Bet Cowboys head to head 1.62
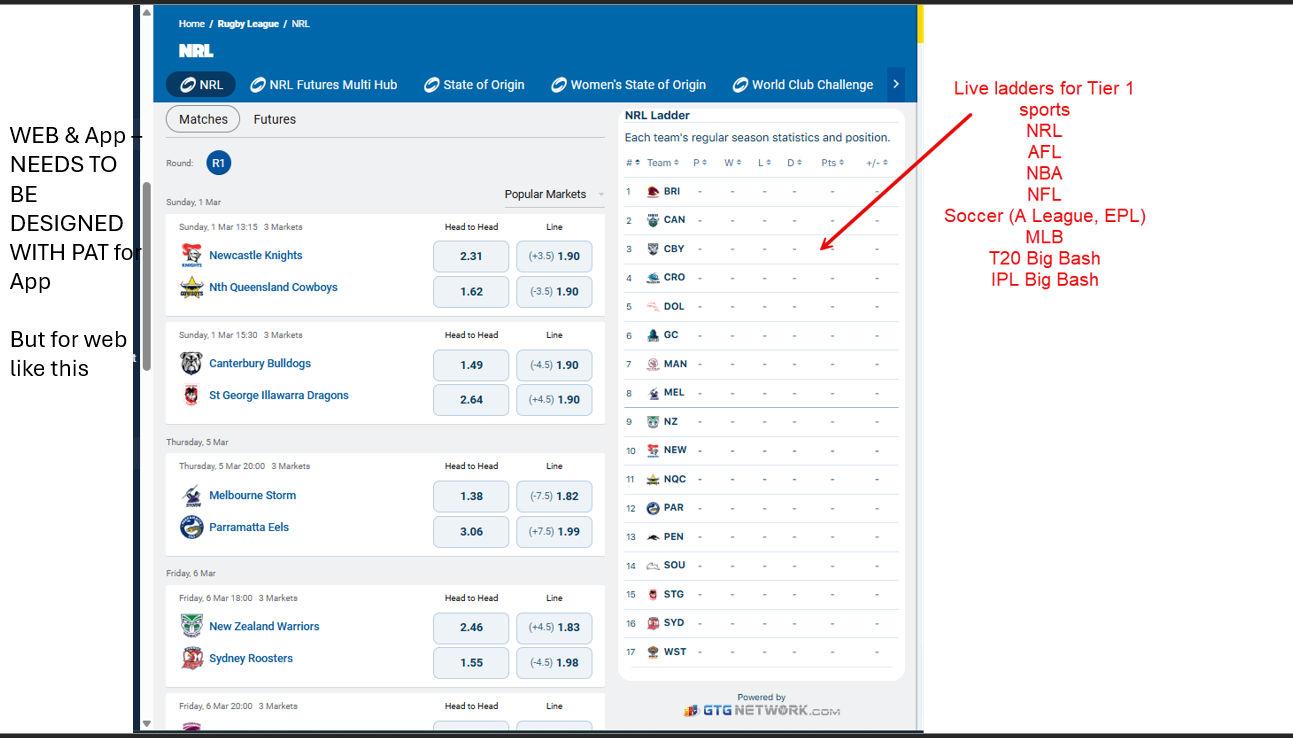 coord(471,292)
